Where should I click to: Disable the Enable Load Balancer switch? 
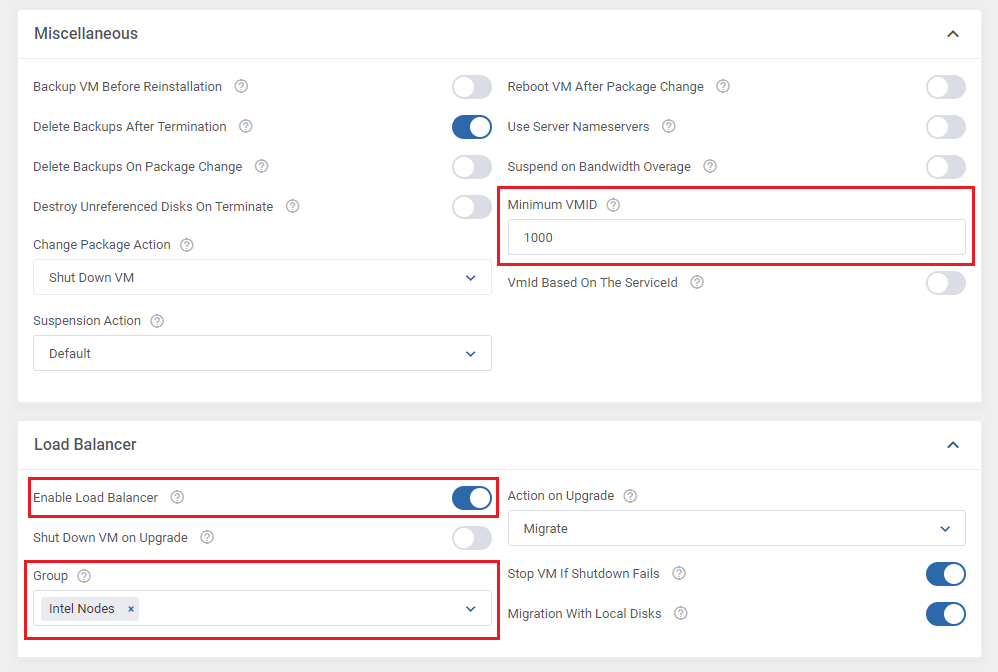(x=472, y=498)
